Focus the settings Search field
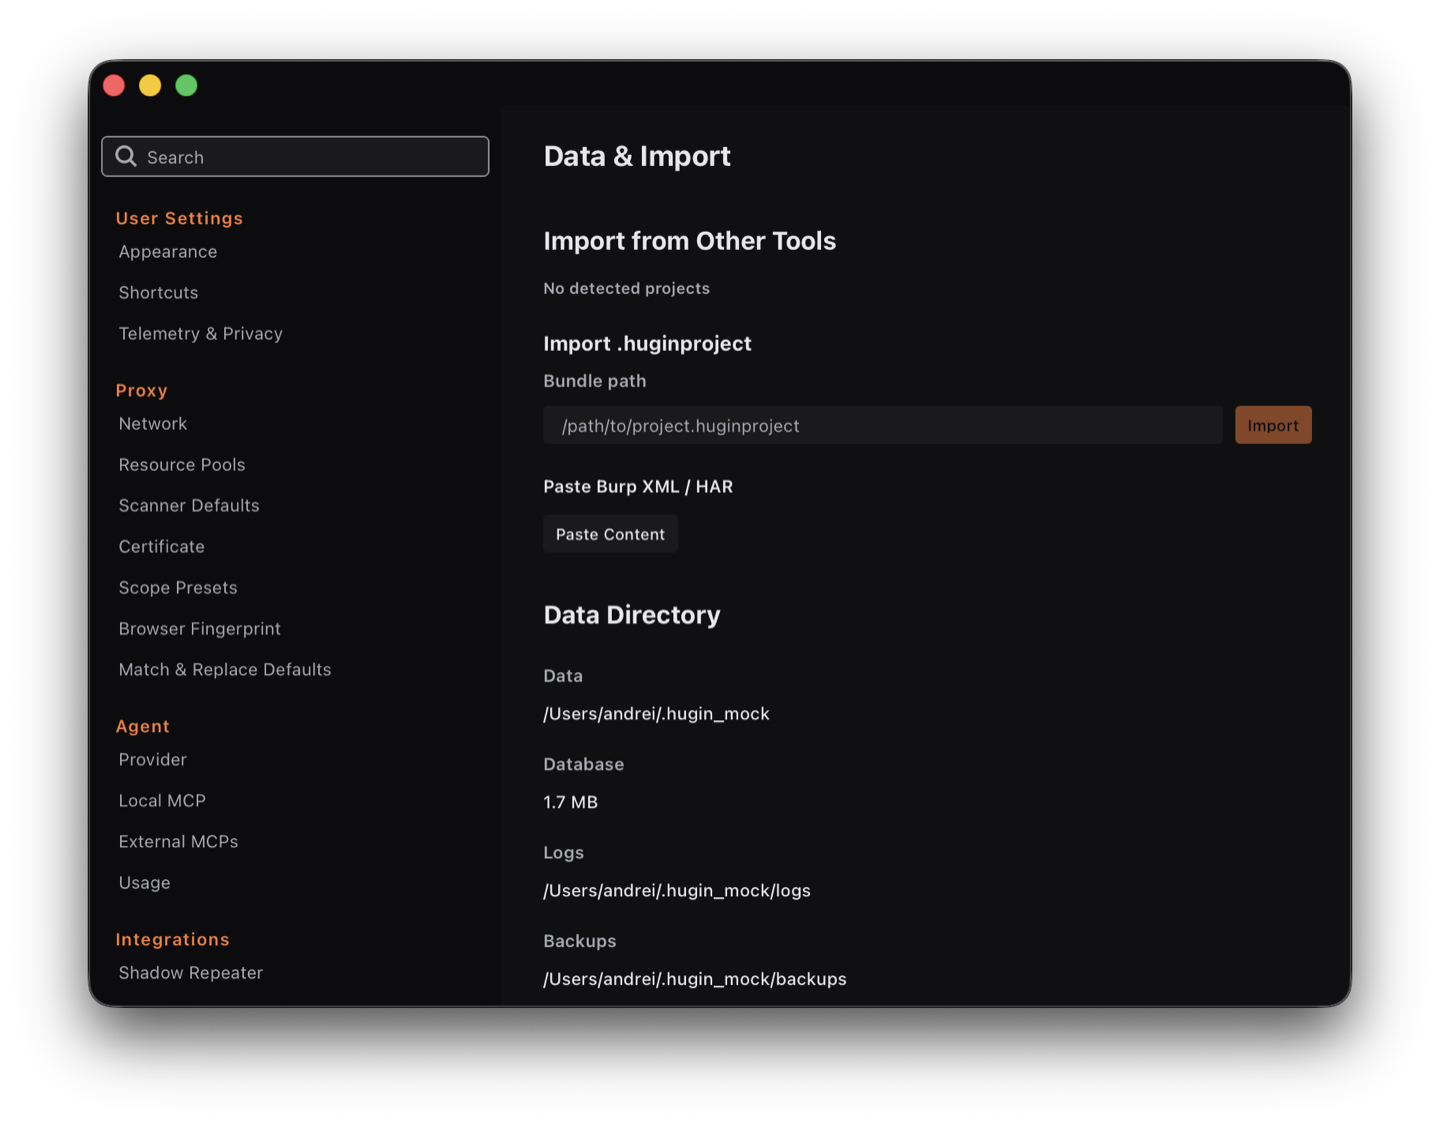Viewport: 1440px width, 1124px height. click(x=295, y=156)
